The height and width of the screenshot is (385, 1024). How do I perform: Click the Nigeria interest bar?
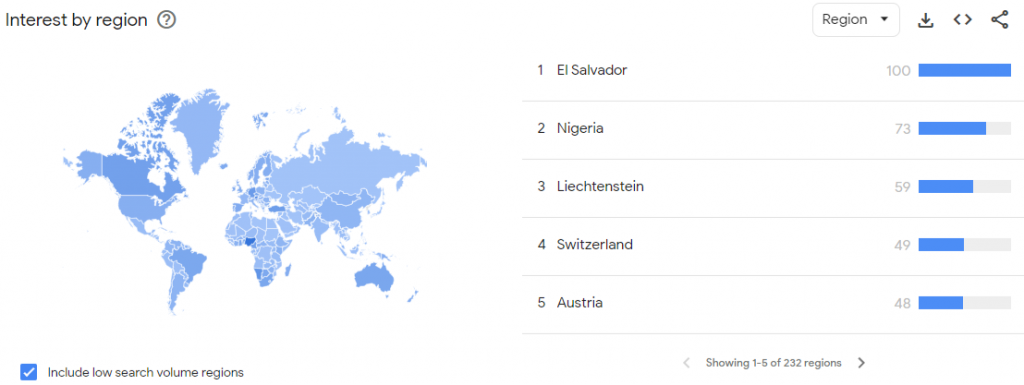(965, 129)
